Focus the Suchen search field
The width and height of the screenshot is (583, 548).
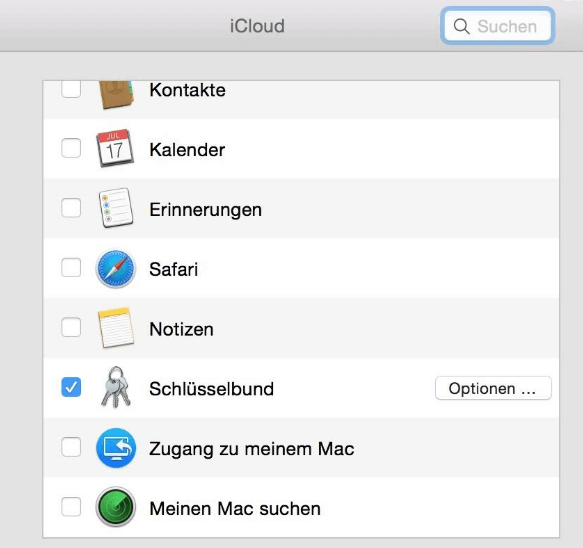pos(498,26)
